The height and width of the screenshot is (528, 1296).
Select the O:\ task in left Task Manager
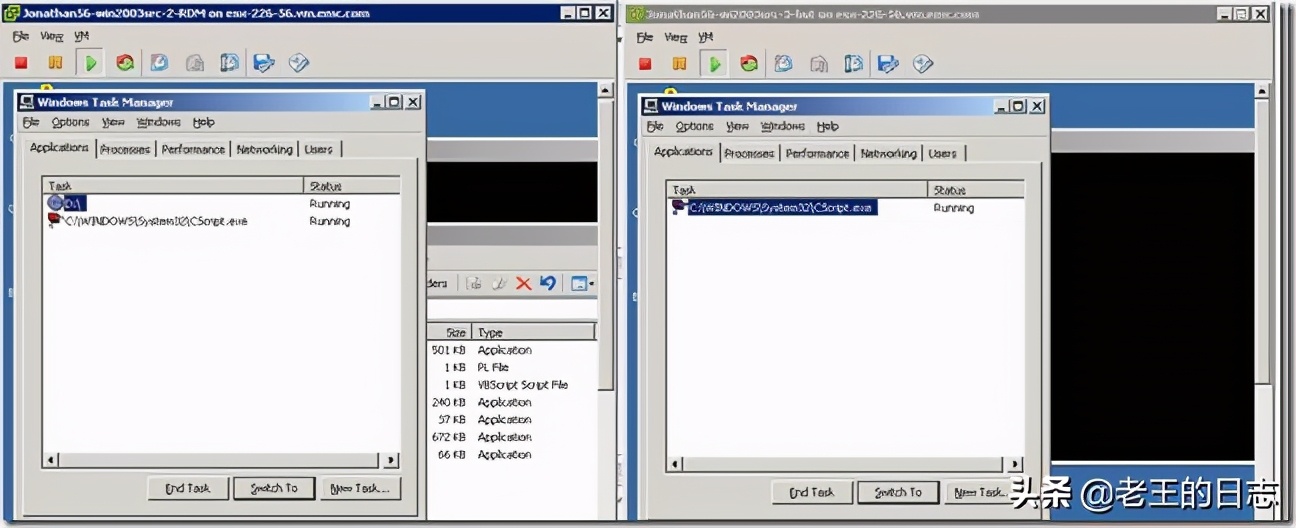68,203
